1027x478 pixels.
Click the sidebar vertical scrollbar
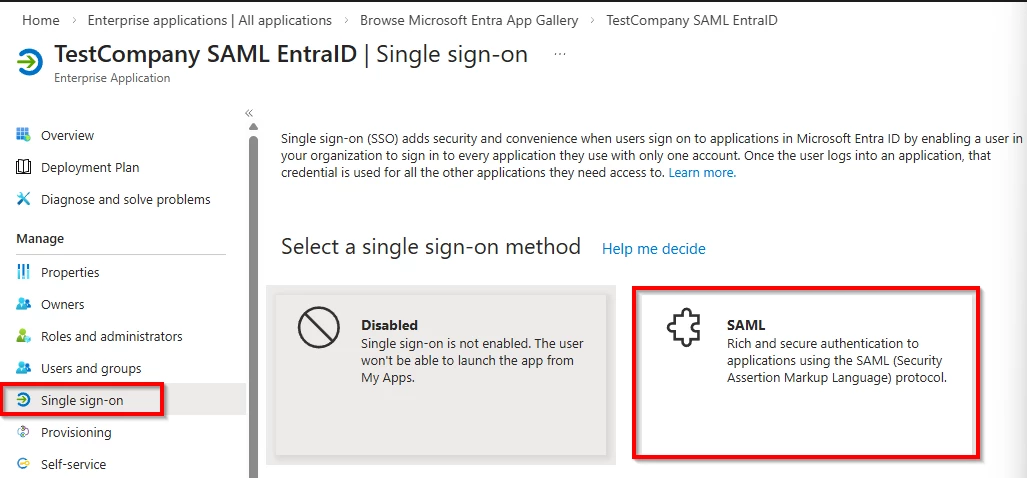[253, 300]
